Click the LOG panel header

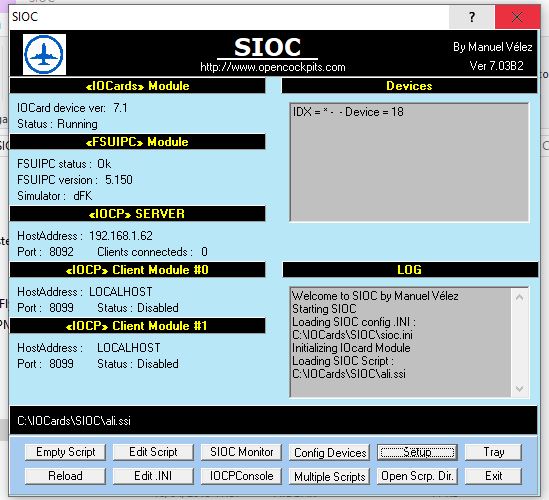click(x=410, y=270)
